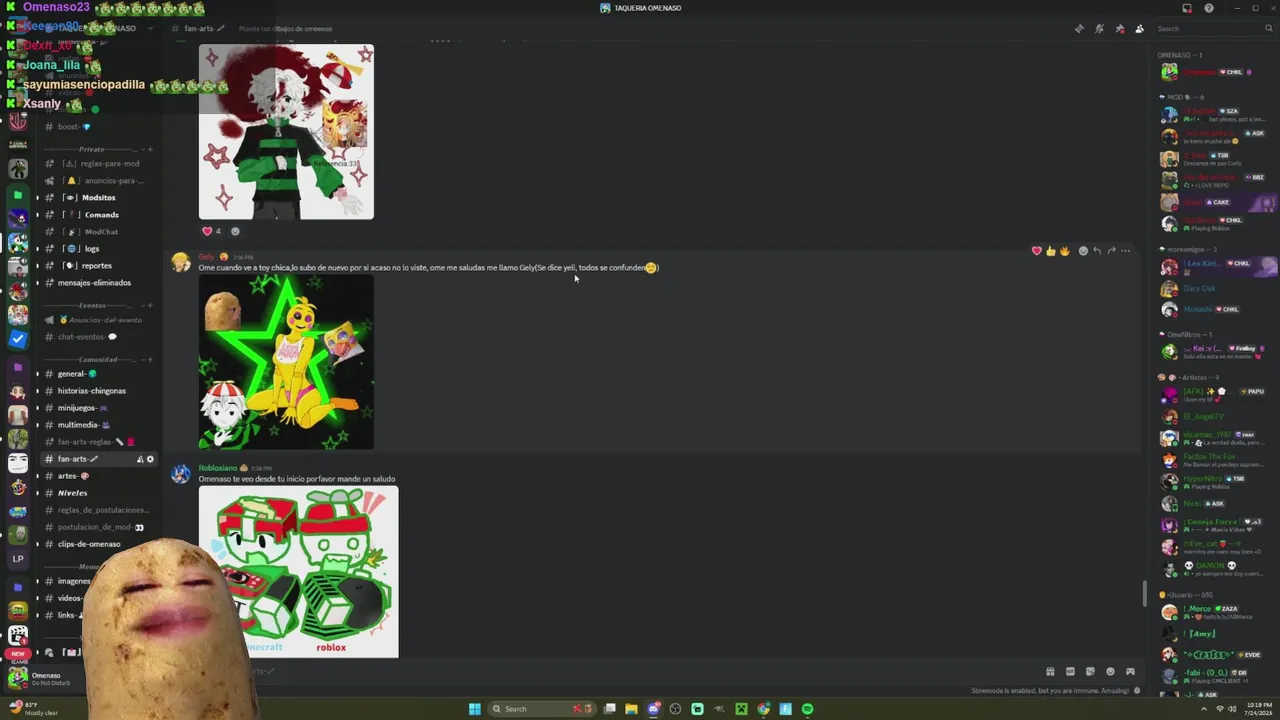Open the Discord inbox icon
The image size is (1280, 720).
coord(1187,8)
